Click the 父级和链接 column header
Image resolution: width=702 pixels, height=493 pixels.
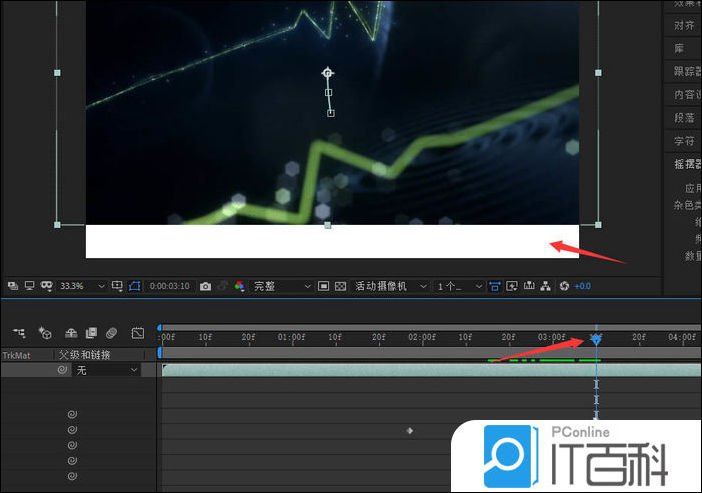tap(85, 355)
